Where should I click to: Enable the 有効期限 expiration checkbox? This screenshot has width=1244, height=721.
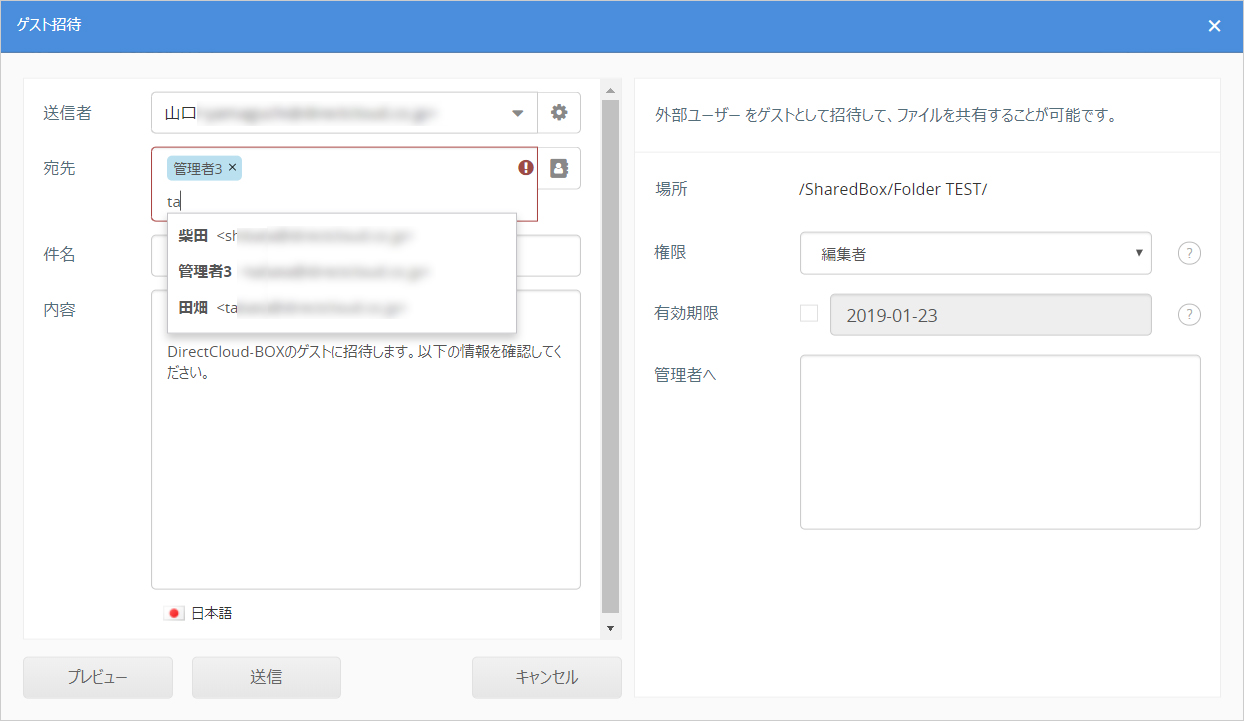tap(809, 313)
